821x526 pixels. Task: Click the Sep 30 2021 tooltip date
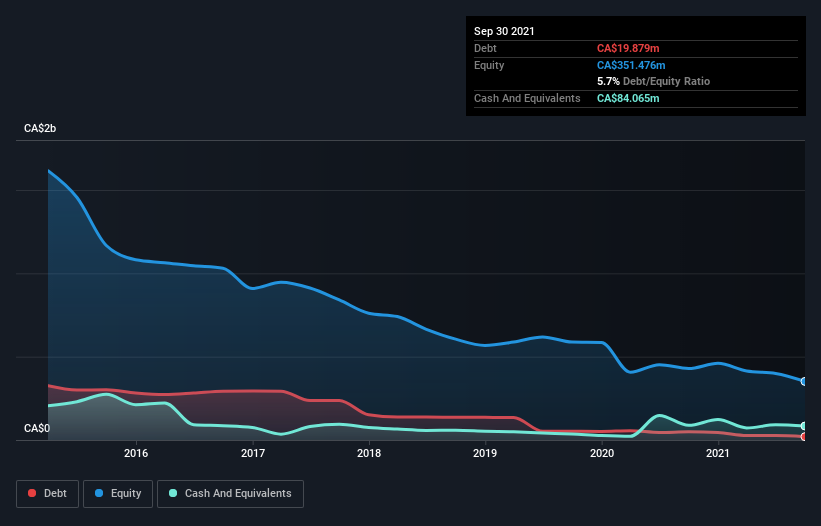pos(504,31)
